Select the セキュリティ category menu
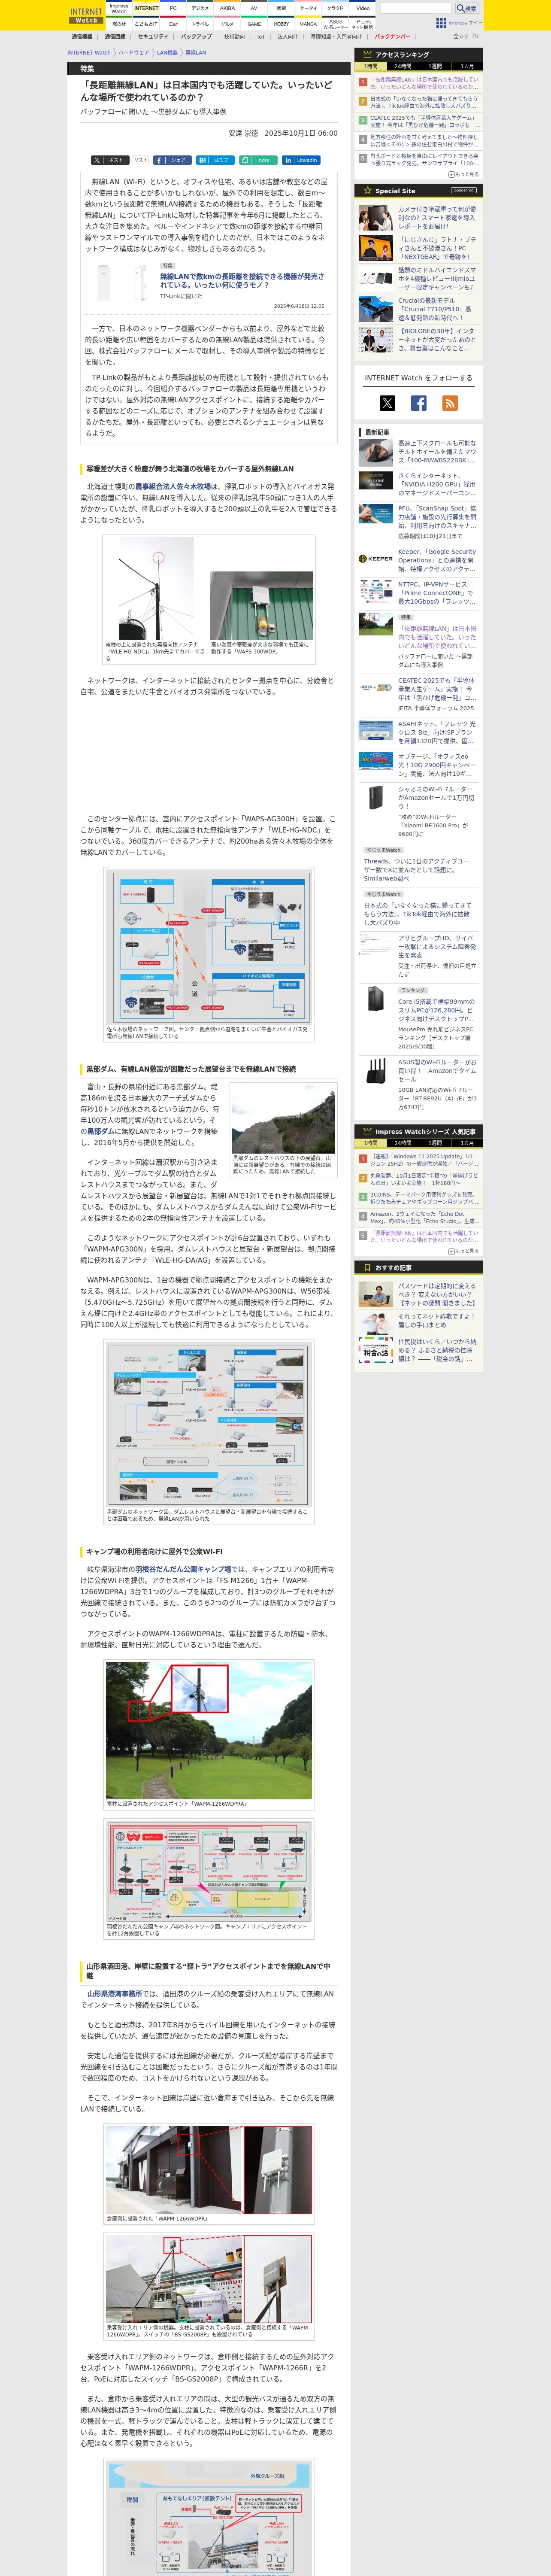 point(153,36)
